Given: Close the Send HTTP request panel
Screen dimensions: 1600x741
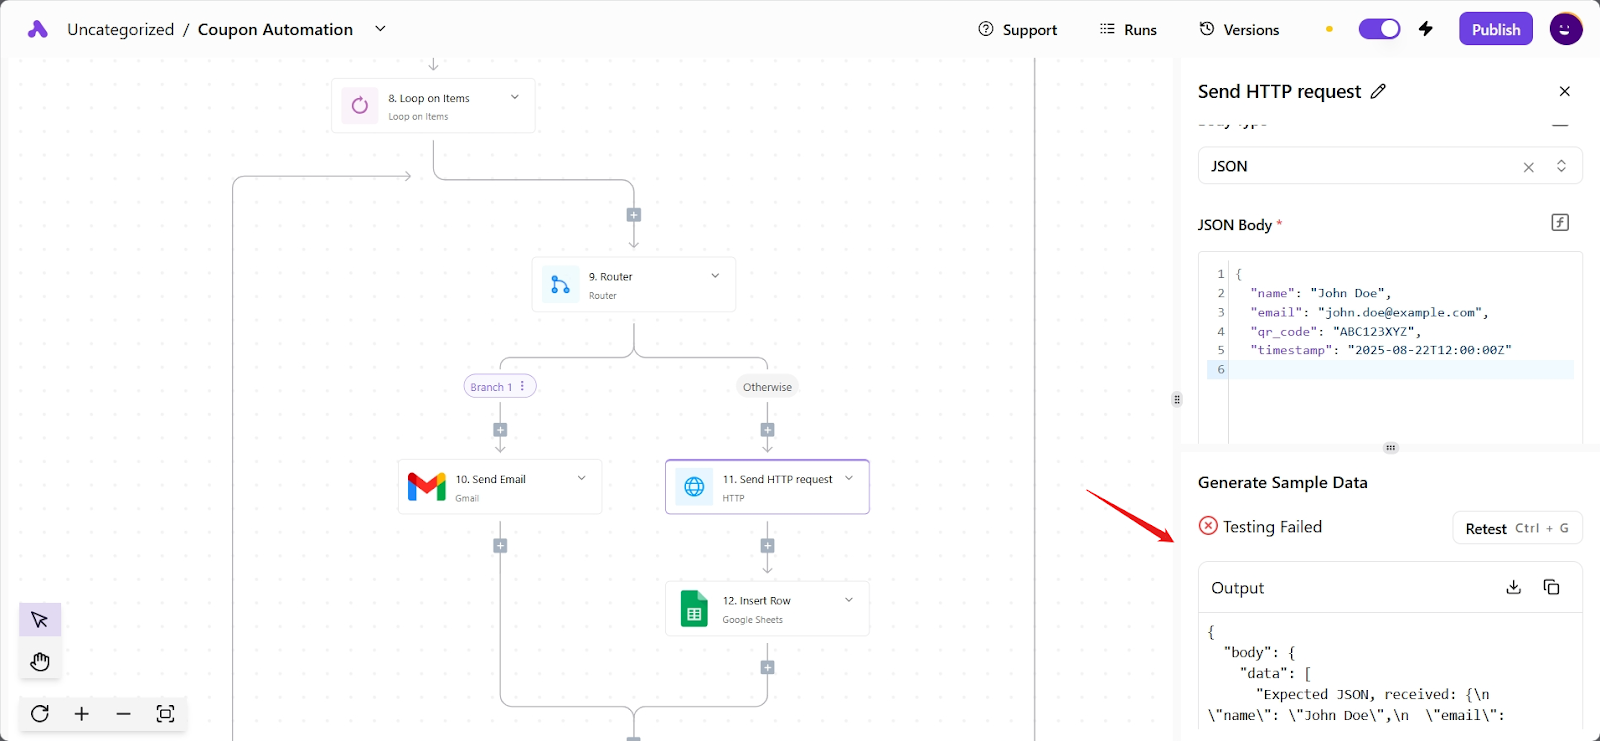Looking at the screenshot, I should tap(1565, 91).
